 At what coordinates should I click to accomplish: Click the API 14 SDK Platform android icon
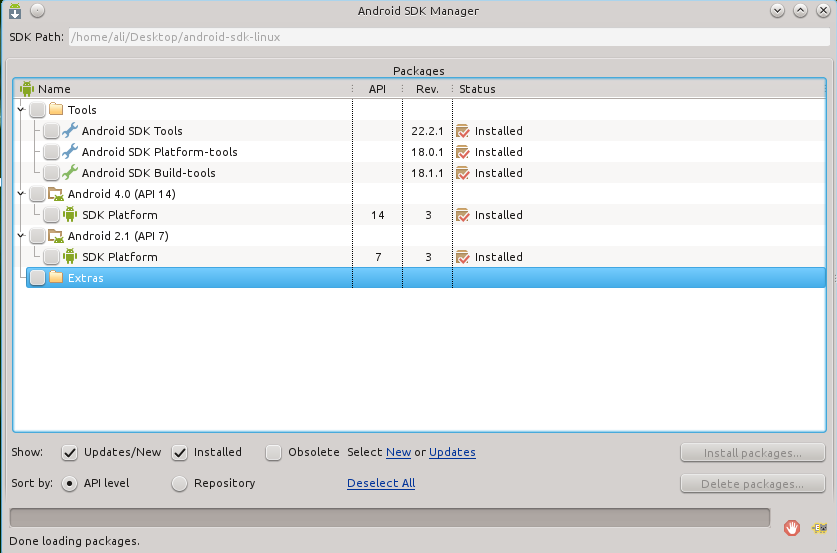click(x=70, y=215)
